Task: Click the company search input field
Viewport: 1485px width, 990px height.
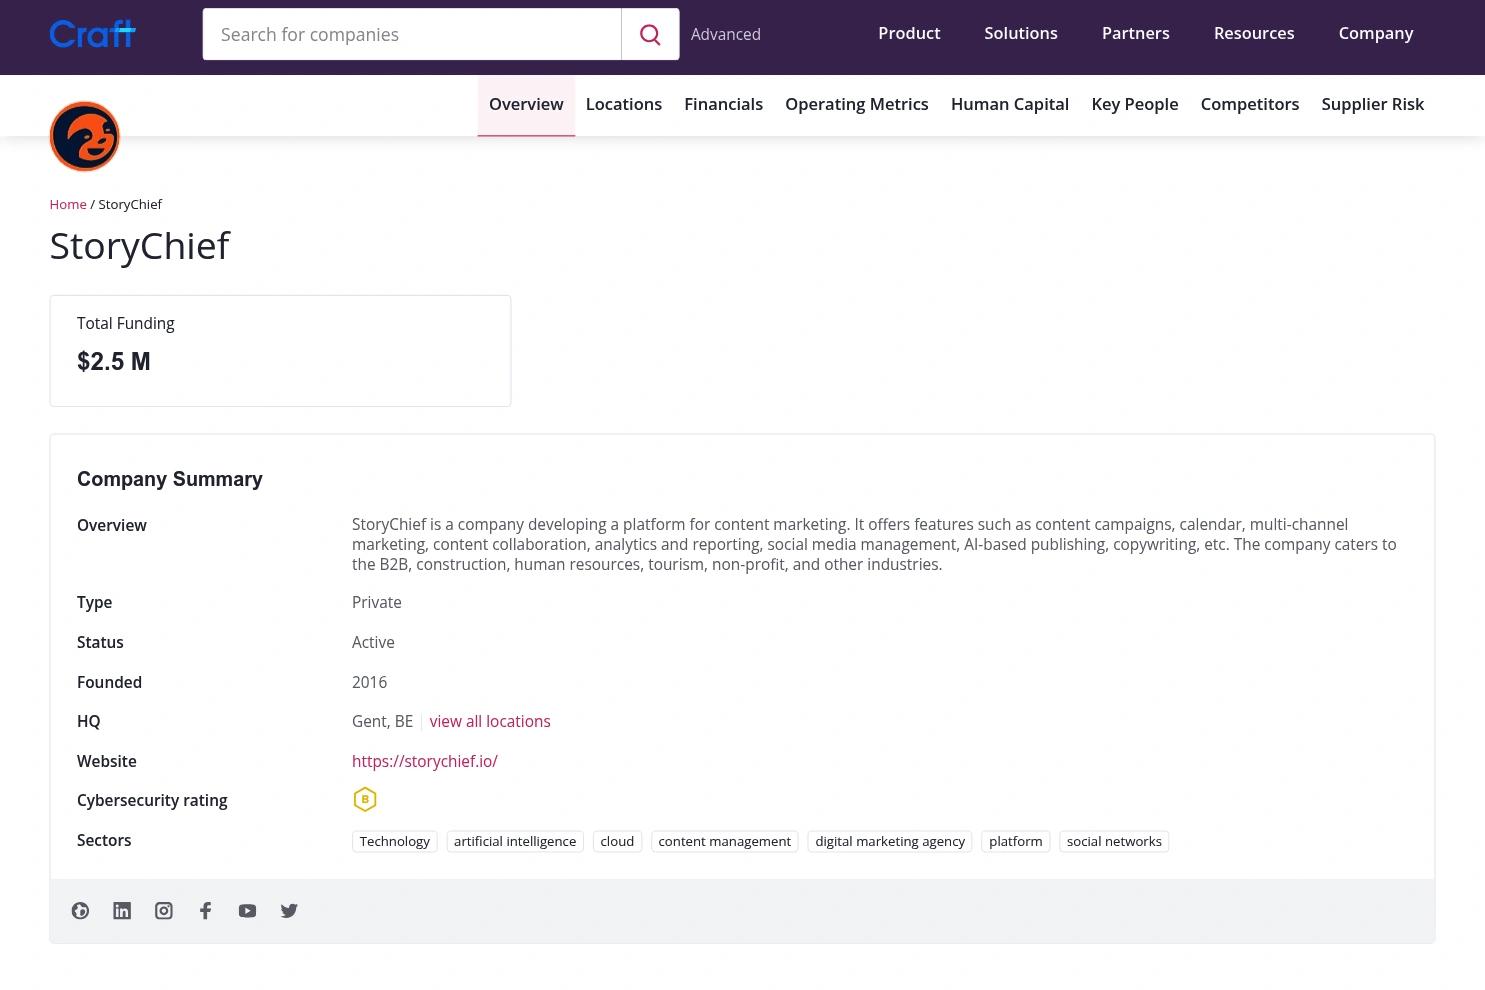Action: (411, 34)
